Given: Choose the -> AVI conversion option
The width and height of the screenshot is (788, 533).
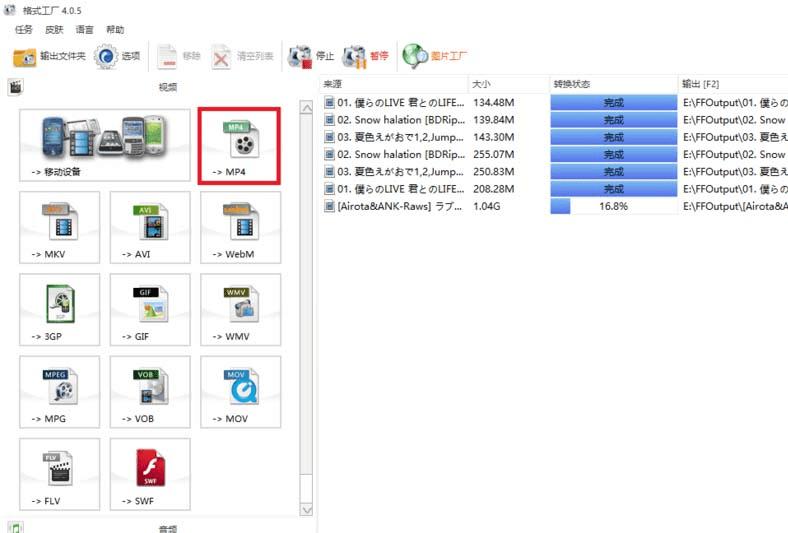Looking at the screenshot, I should [x=150, y=227].
